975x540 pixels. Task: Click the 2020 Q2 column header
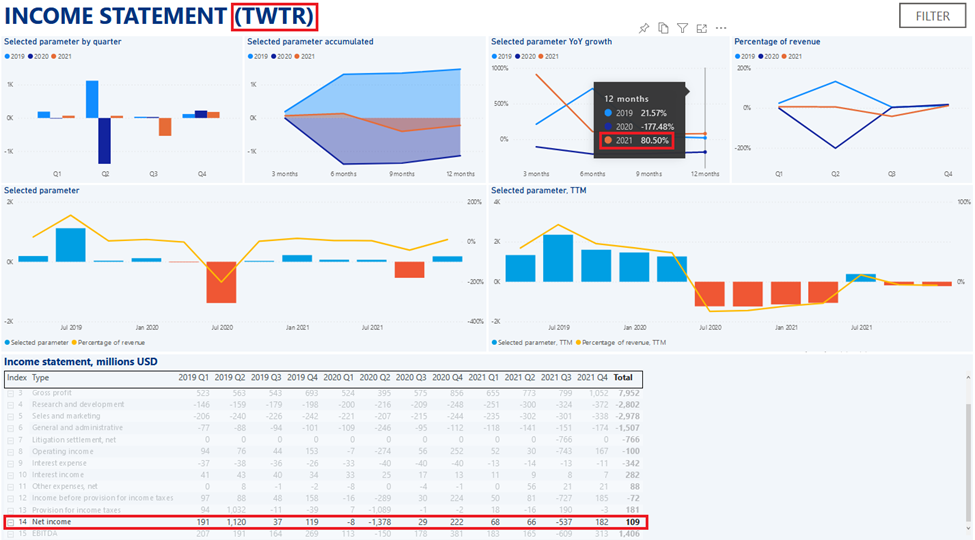[x=375, y=378]
